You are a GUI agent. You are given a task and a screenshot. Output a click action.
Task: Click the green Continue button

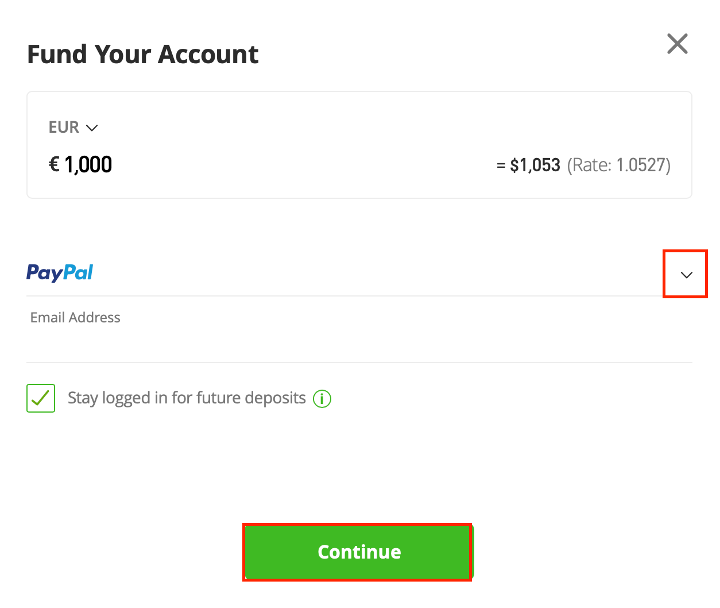coord(357,552)
